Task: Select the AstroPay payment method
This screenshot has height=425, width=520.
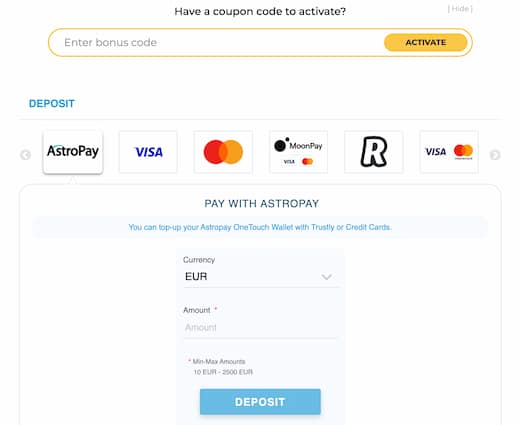Action: pos(73,152)
